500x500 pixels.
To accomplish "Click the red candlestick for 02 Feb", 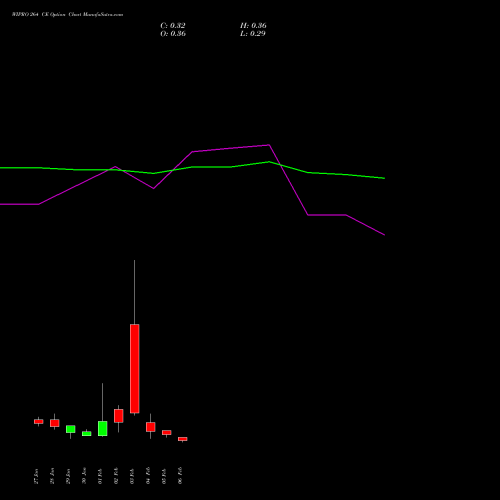I will click(119, 416).
